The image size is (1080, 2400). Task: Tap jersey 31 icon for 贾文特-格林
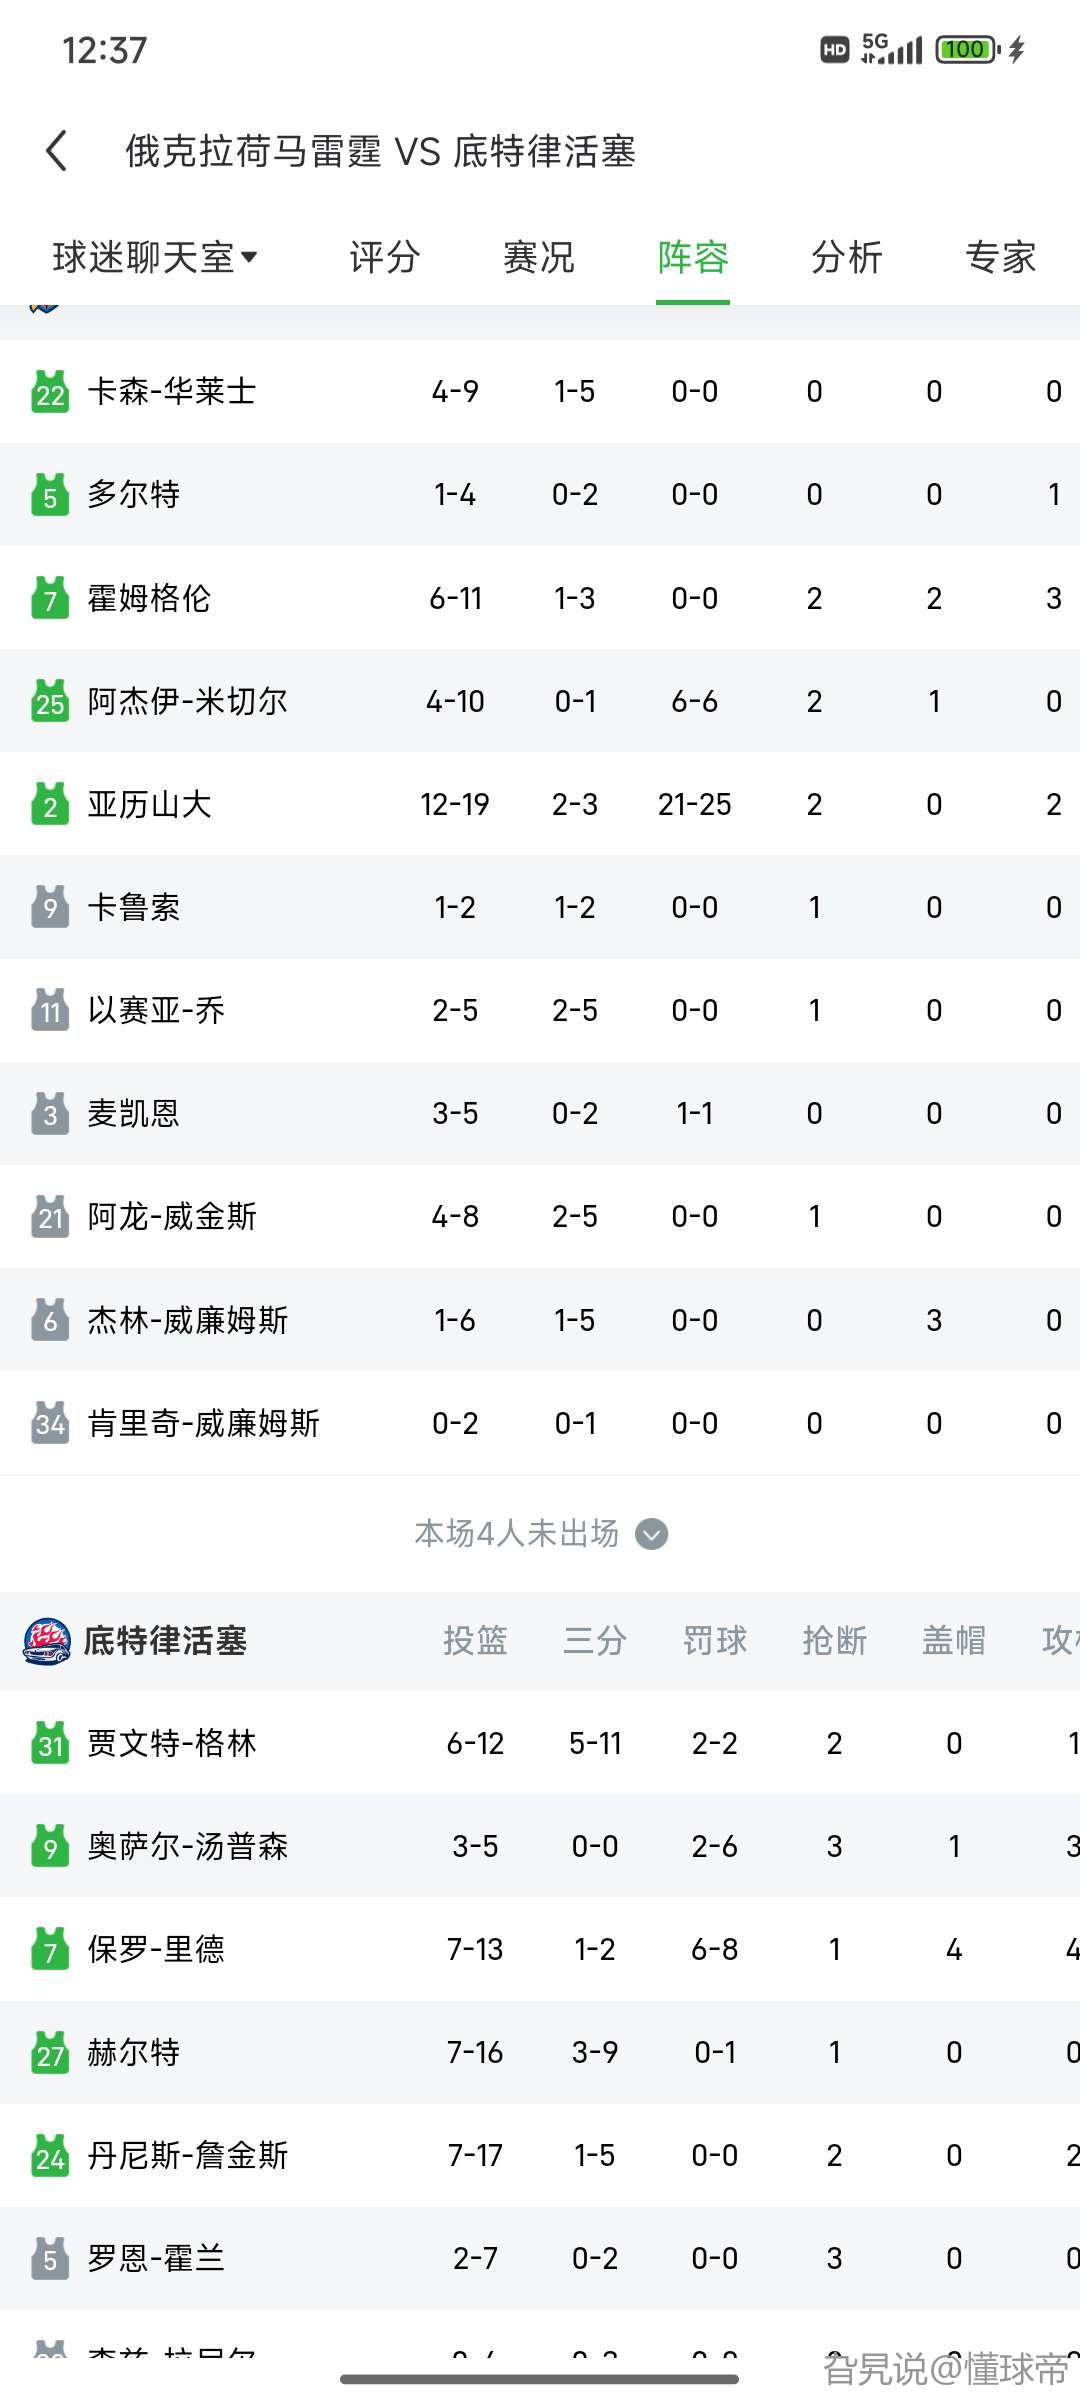click(50, 1743)
